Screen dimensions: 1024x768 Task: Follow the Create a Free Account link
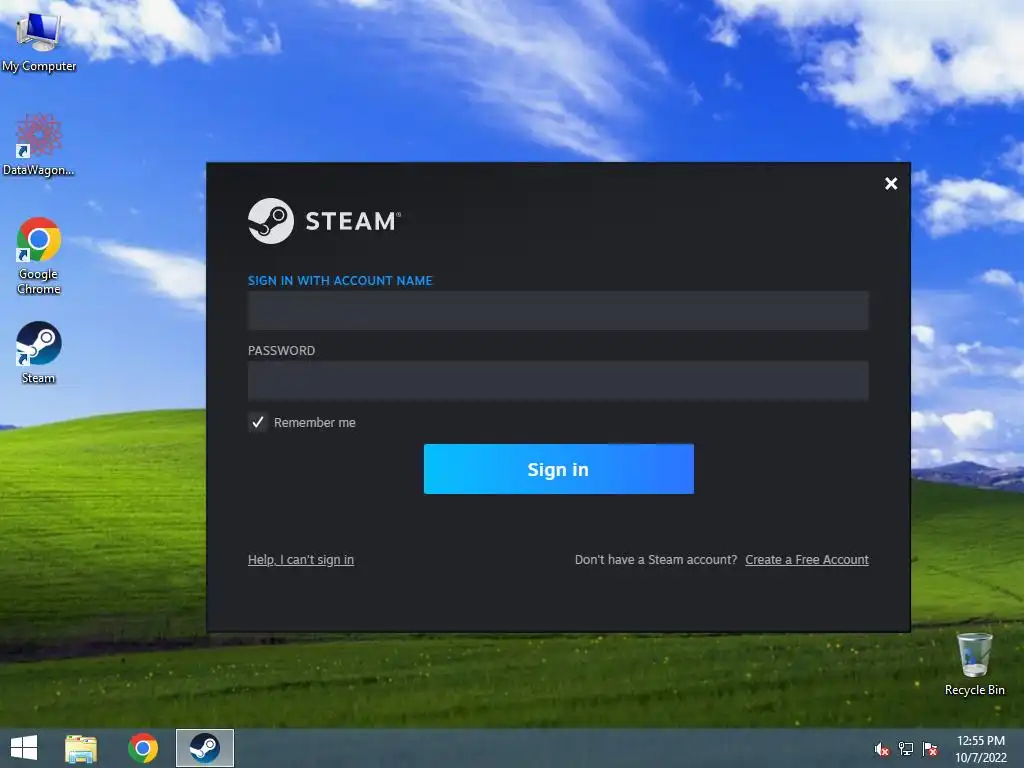point(807,560)
